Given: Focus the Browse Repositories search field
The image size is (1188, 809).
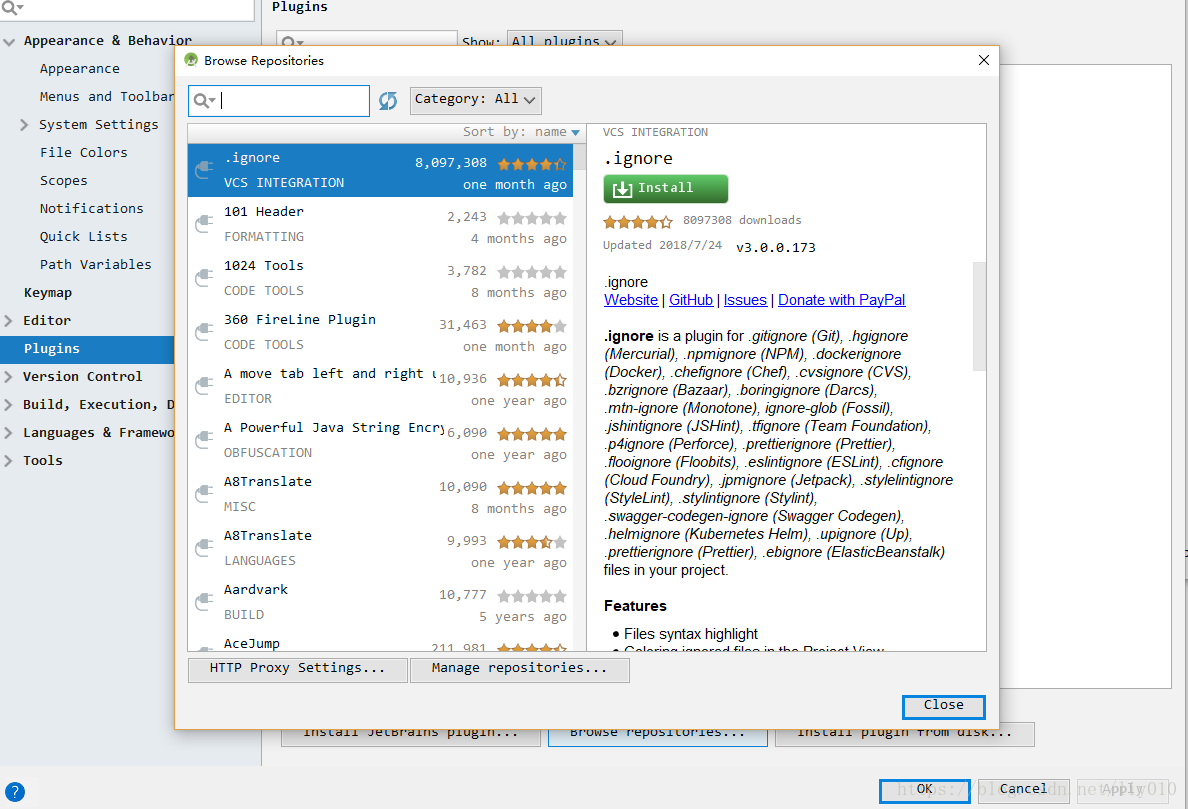Looking at the screenshot, I should [x=292, y=101].
